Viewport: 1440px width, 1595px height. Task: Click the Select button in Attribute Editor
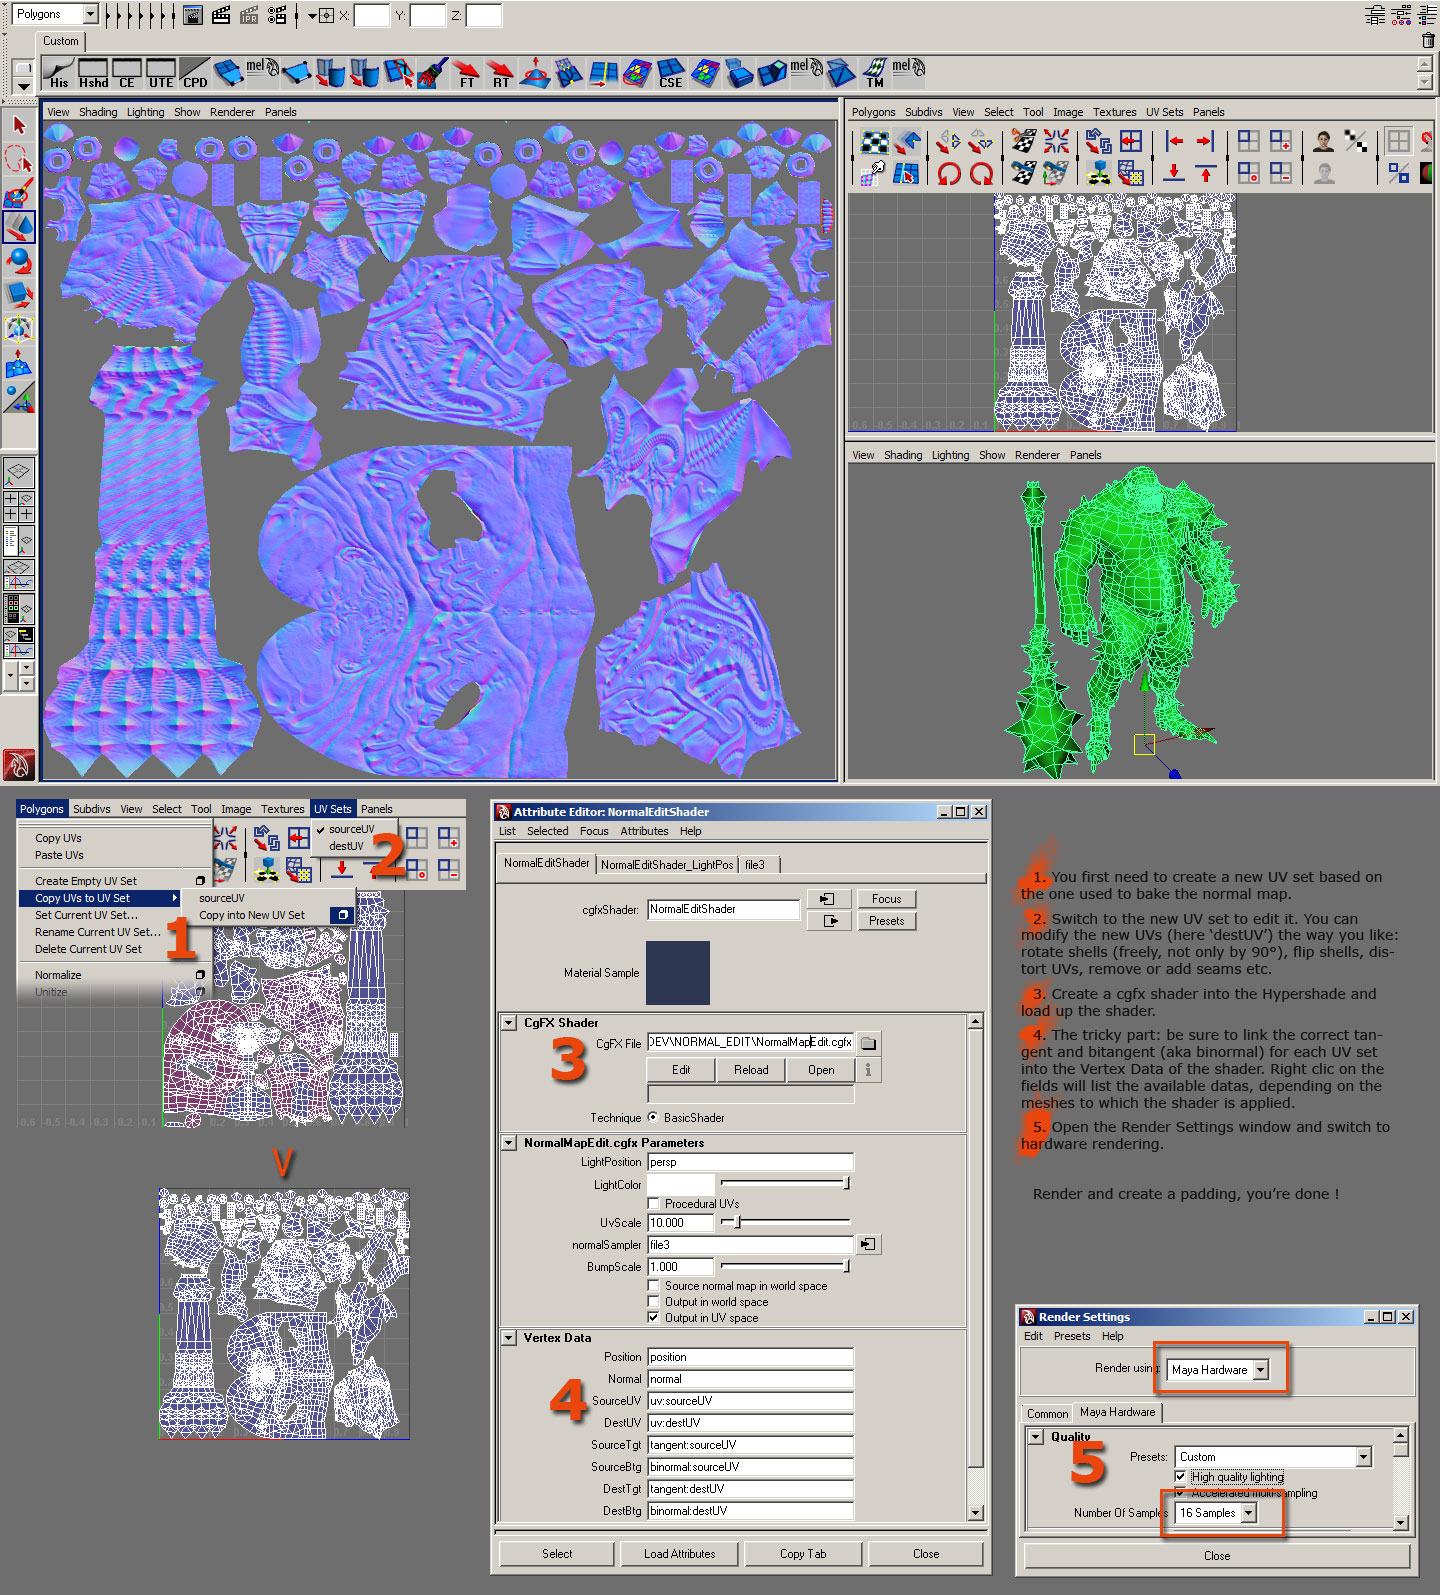(557, 1554)
